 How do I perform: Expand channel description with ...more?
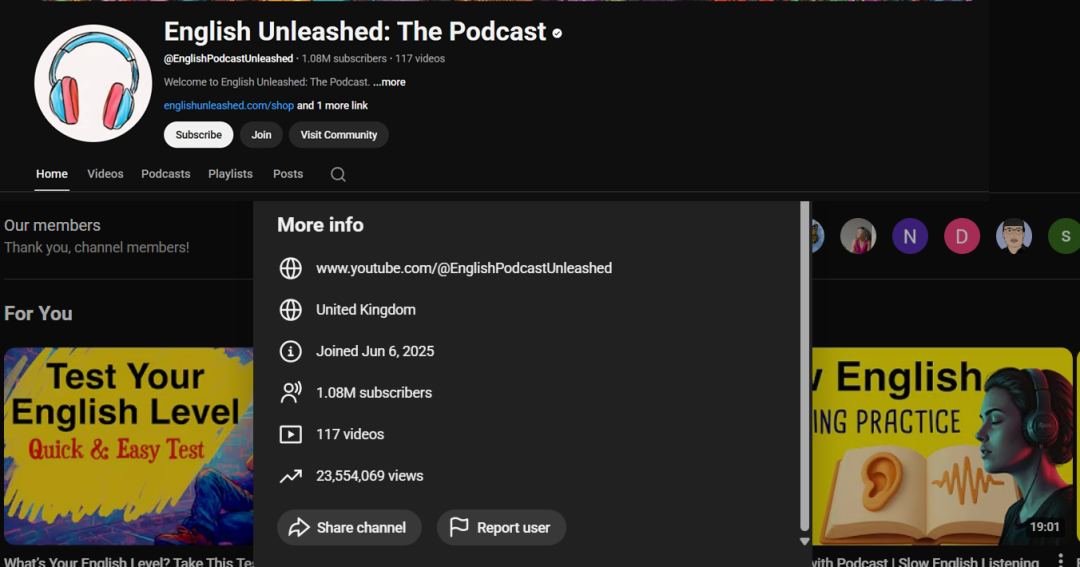pos(389,82)
